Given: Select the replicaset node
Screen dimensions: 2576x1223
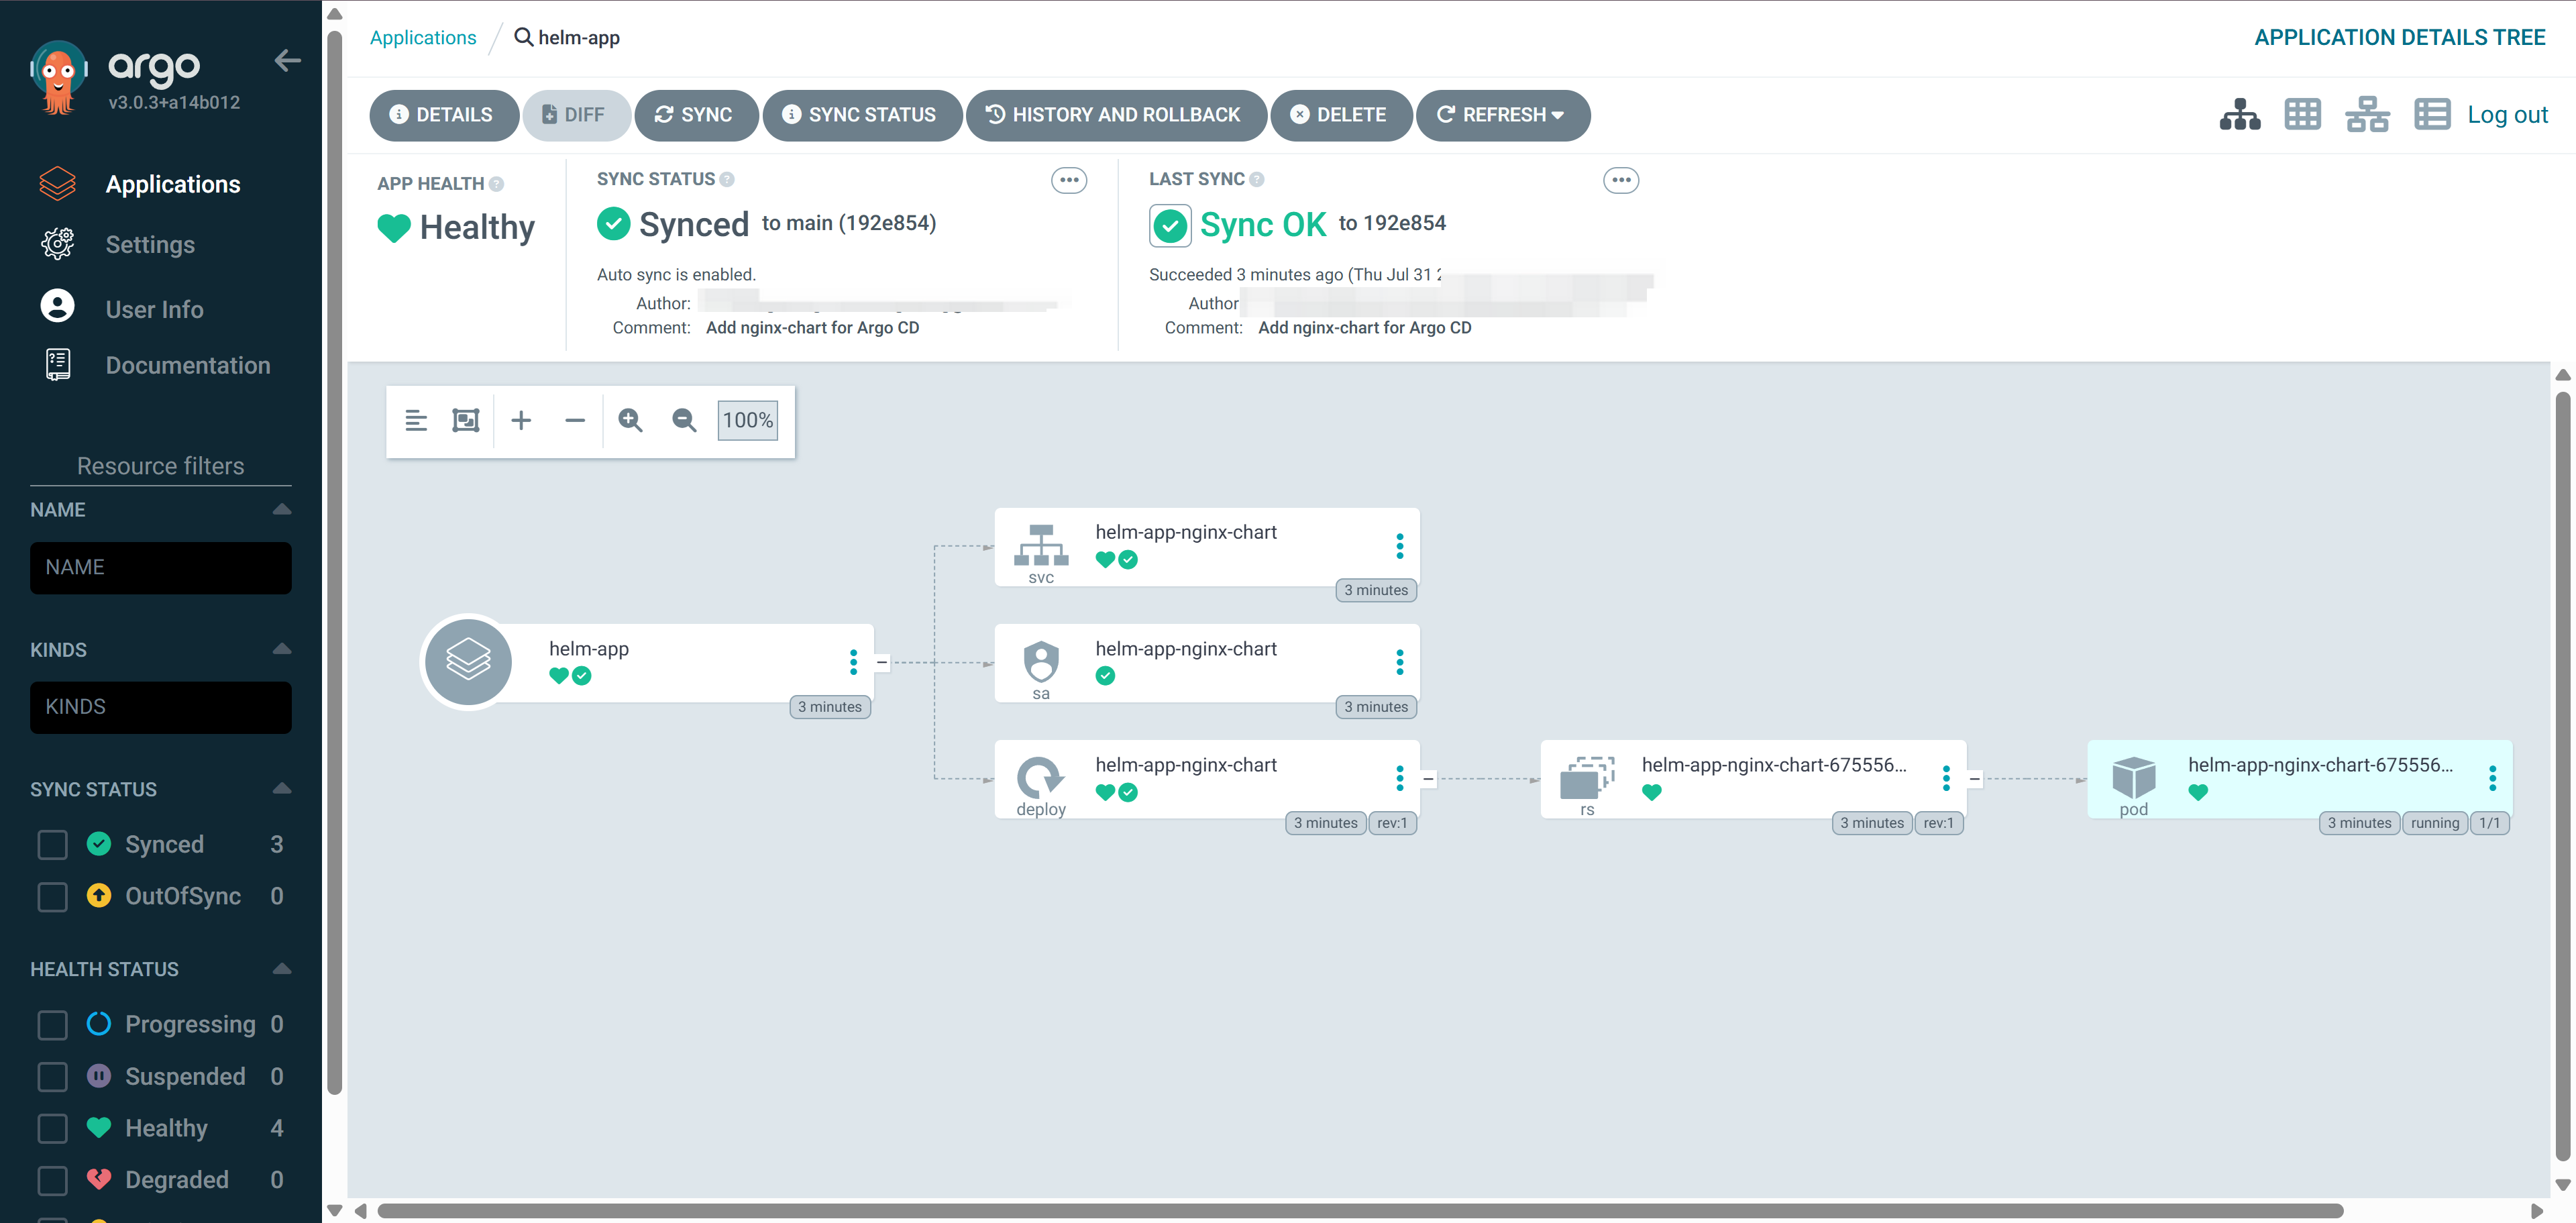Looking at the screenshot, I should click(1753, 779).
